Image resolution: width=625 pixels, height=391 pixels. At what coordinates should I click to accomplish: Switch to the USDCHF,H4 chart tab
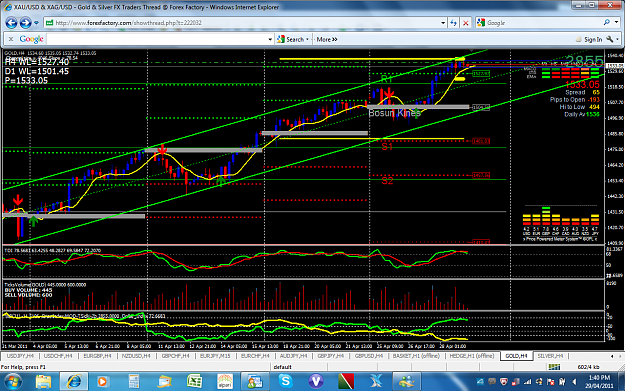[x=58, y=356]
